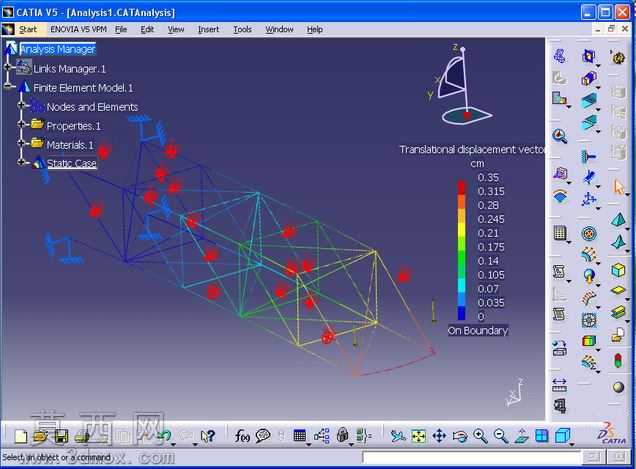Activate the Rotate view icon

click(460, 436)
